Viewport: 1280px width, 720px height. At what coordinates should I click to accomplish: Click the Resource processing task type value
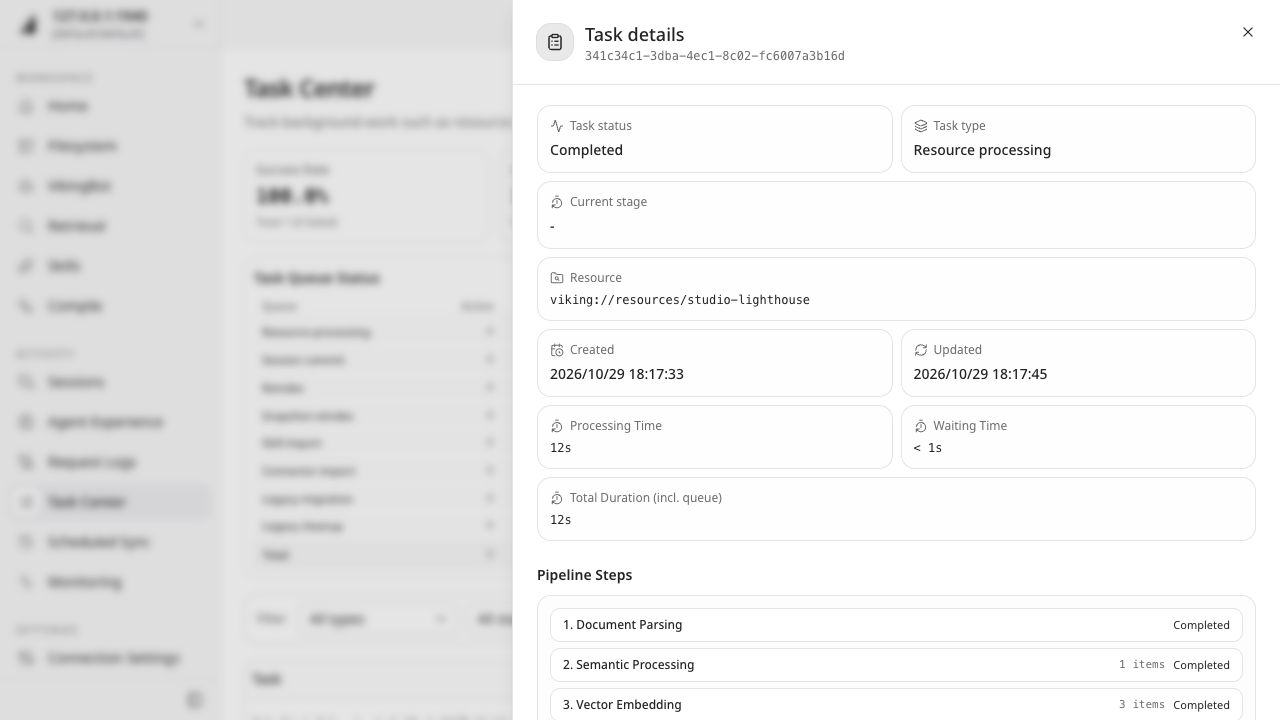pos(982,150)
